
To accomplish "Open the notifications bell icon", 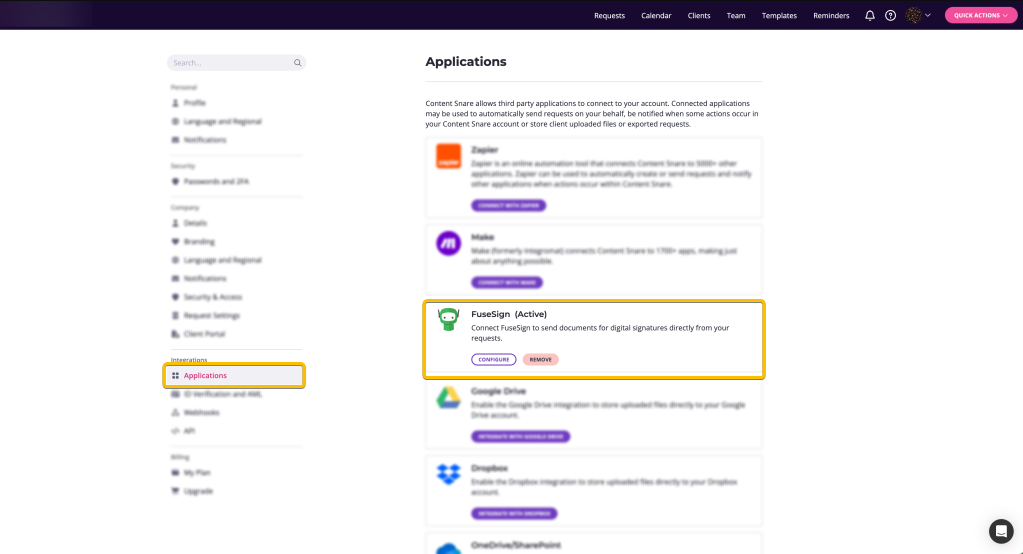I will click(x=870, y=16).
